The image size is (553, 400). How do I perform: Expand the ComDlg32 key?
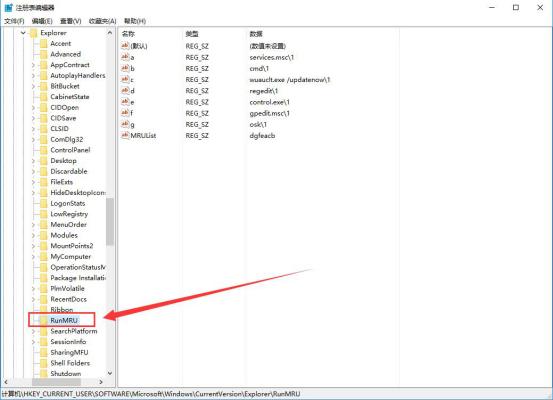click(34, 139)
